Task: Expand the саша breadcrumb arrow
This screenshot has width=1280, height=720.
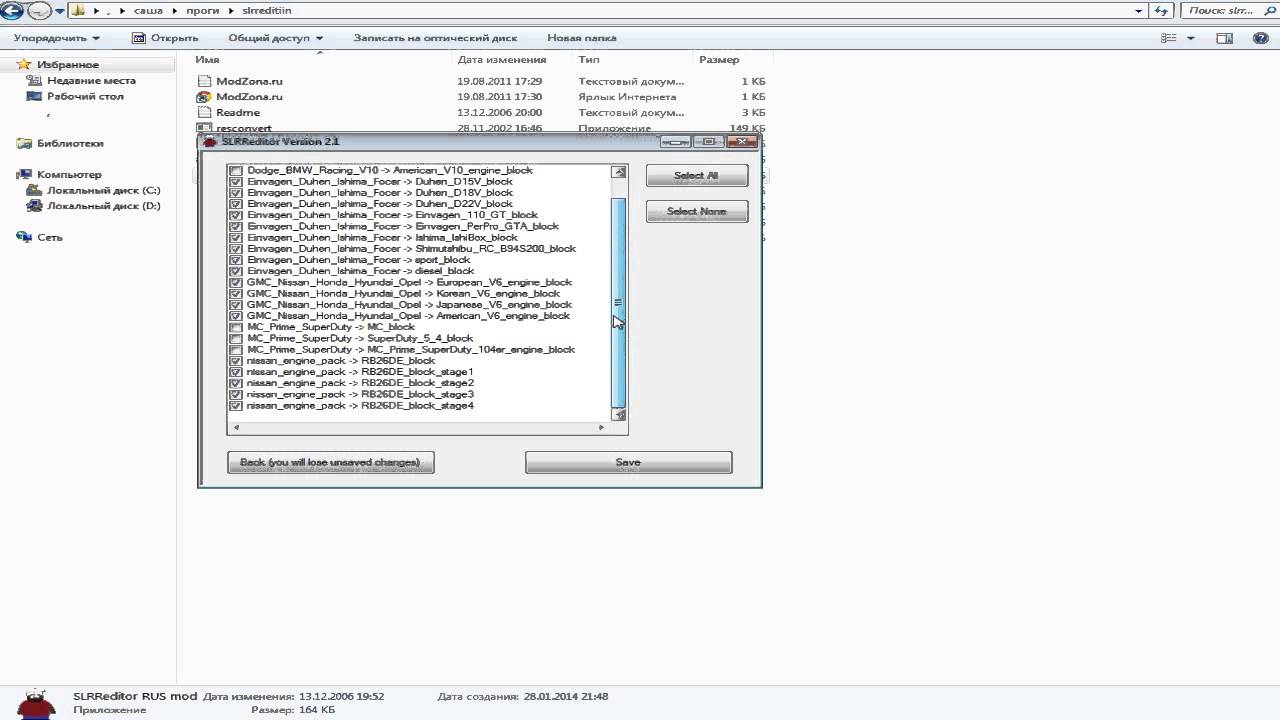Action: (173, 11)
